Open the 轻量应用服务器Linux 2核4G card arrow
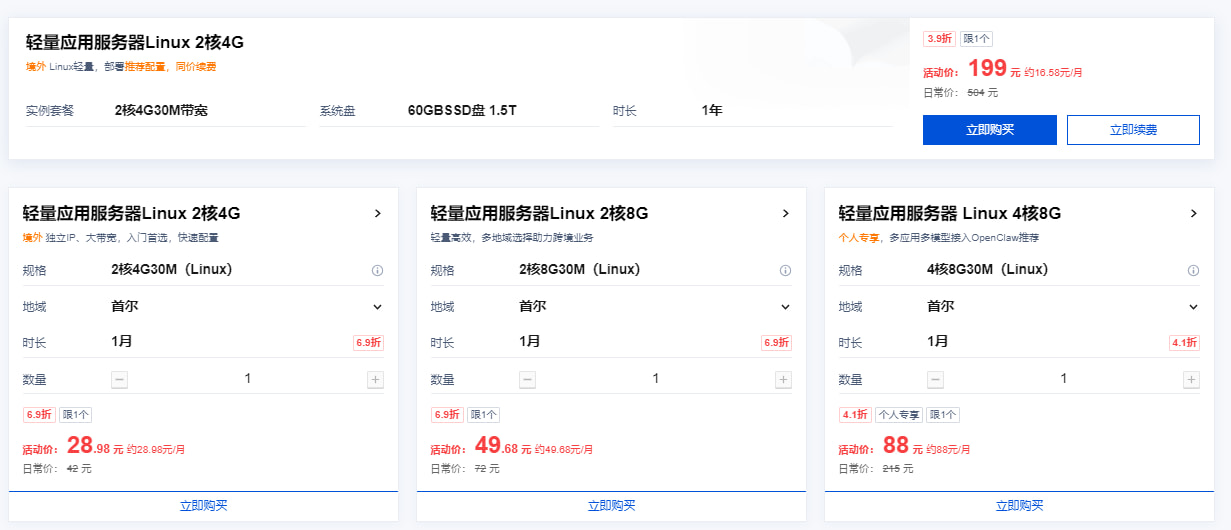 [377, 213]
